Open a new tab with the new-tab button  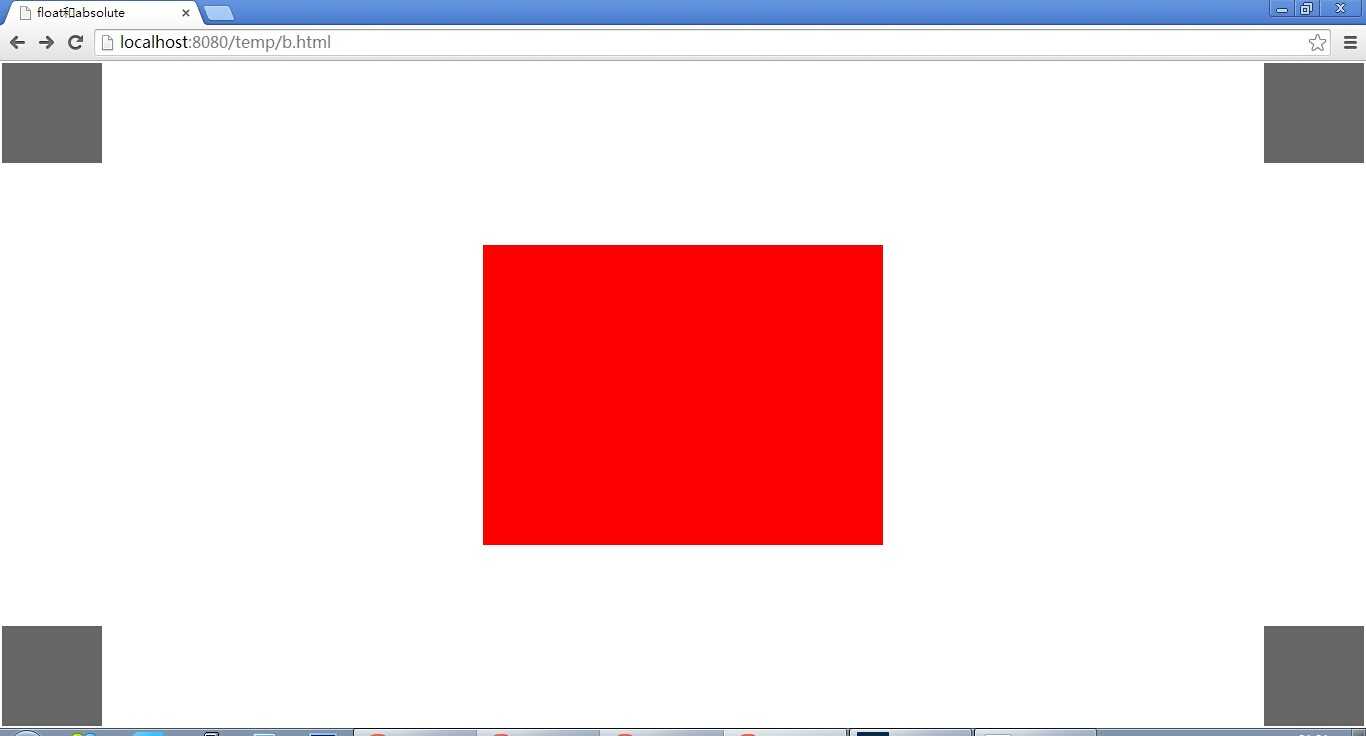pos(219,13)
